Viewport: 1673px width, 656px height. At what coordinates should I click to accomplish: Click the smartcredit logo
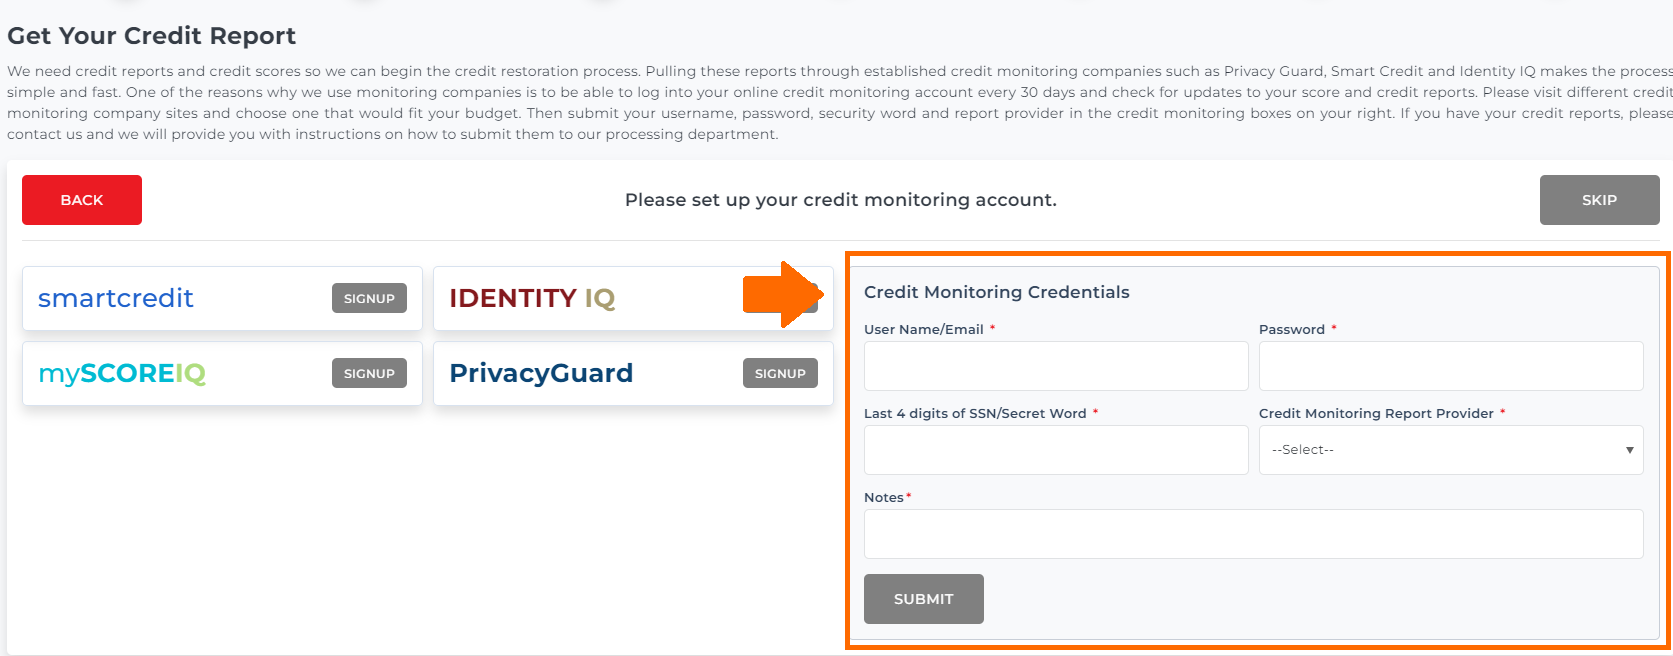click(115, 298)
